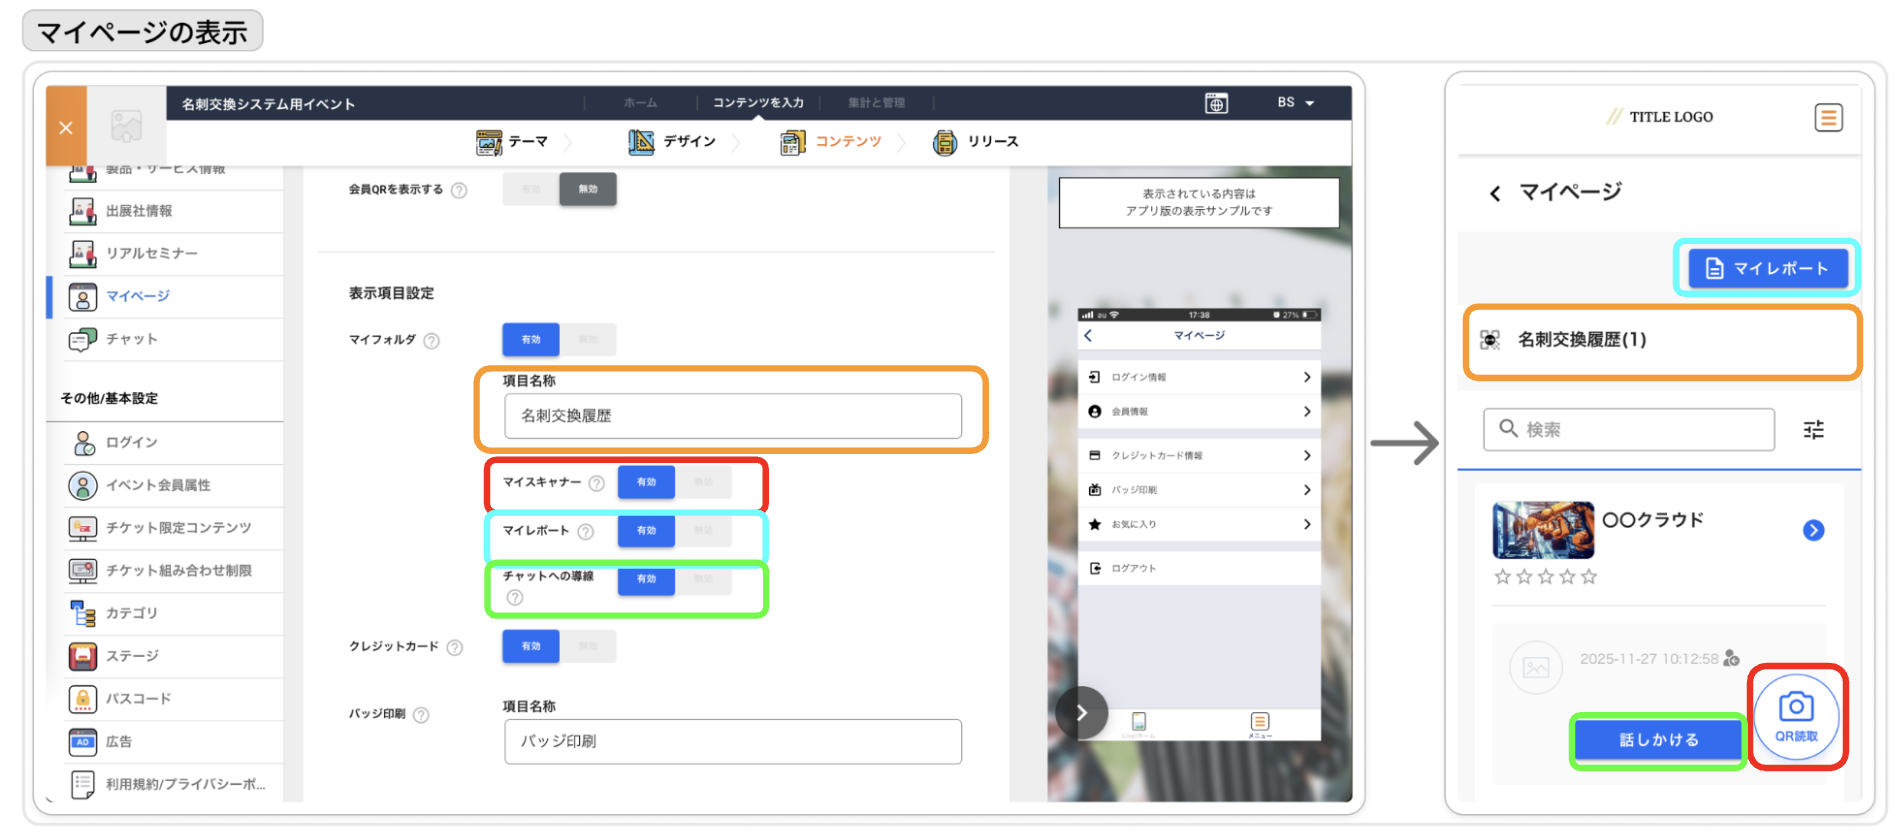
Task: Click the 検索 search field
Action: click(1629, 429)
